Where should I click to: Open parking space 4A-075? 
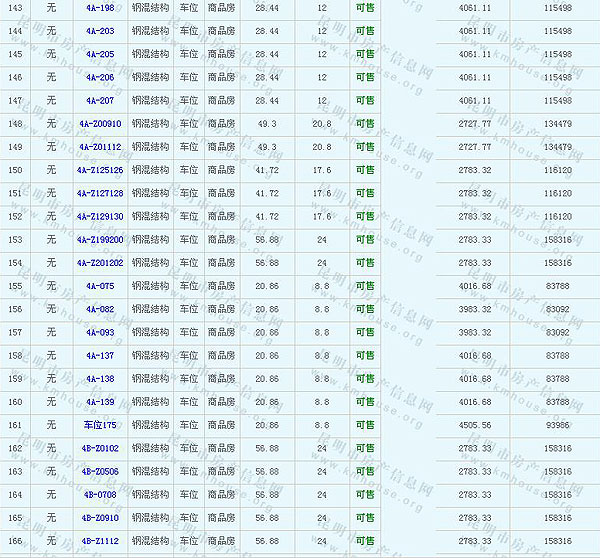(100, 286)
